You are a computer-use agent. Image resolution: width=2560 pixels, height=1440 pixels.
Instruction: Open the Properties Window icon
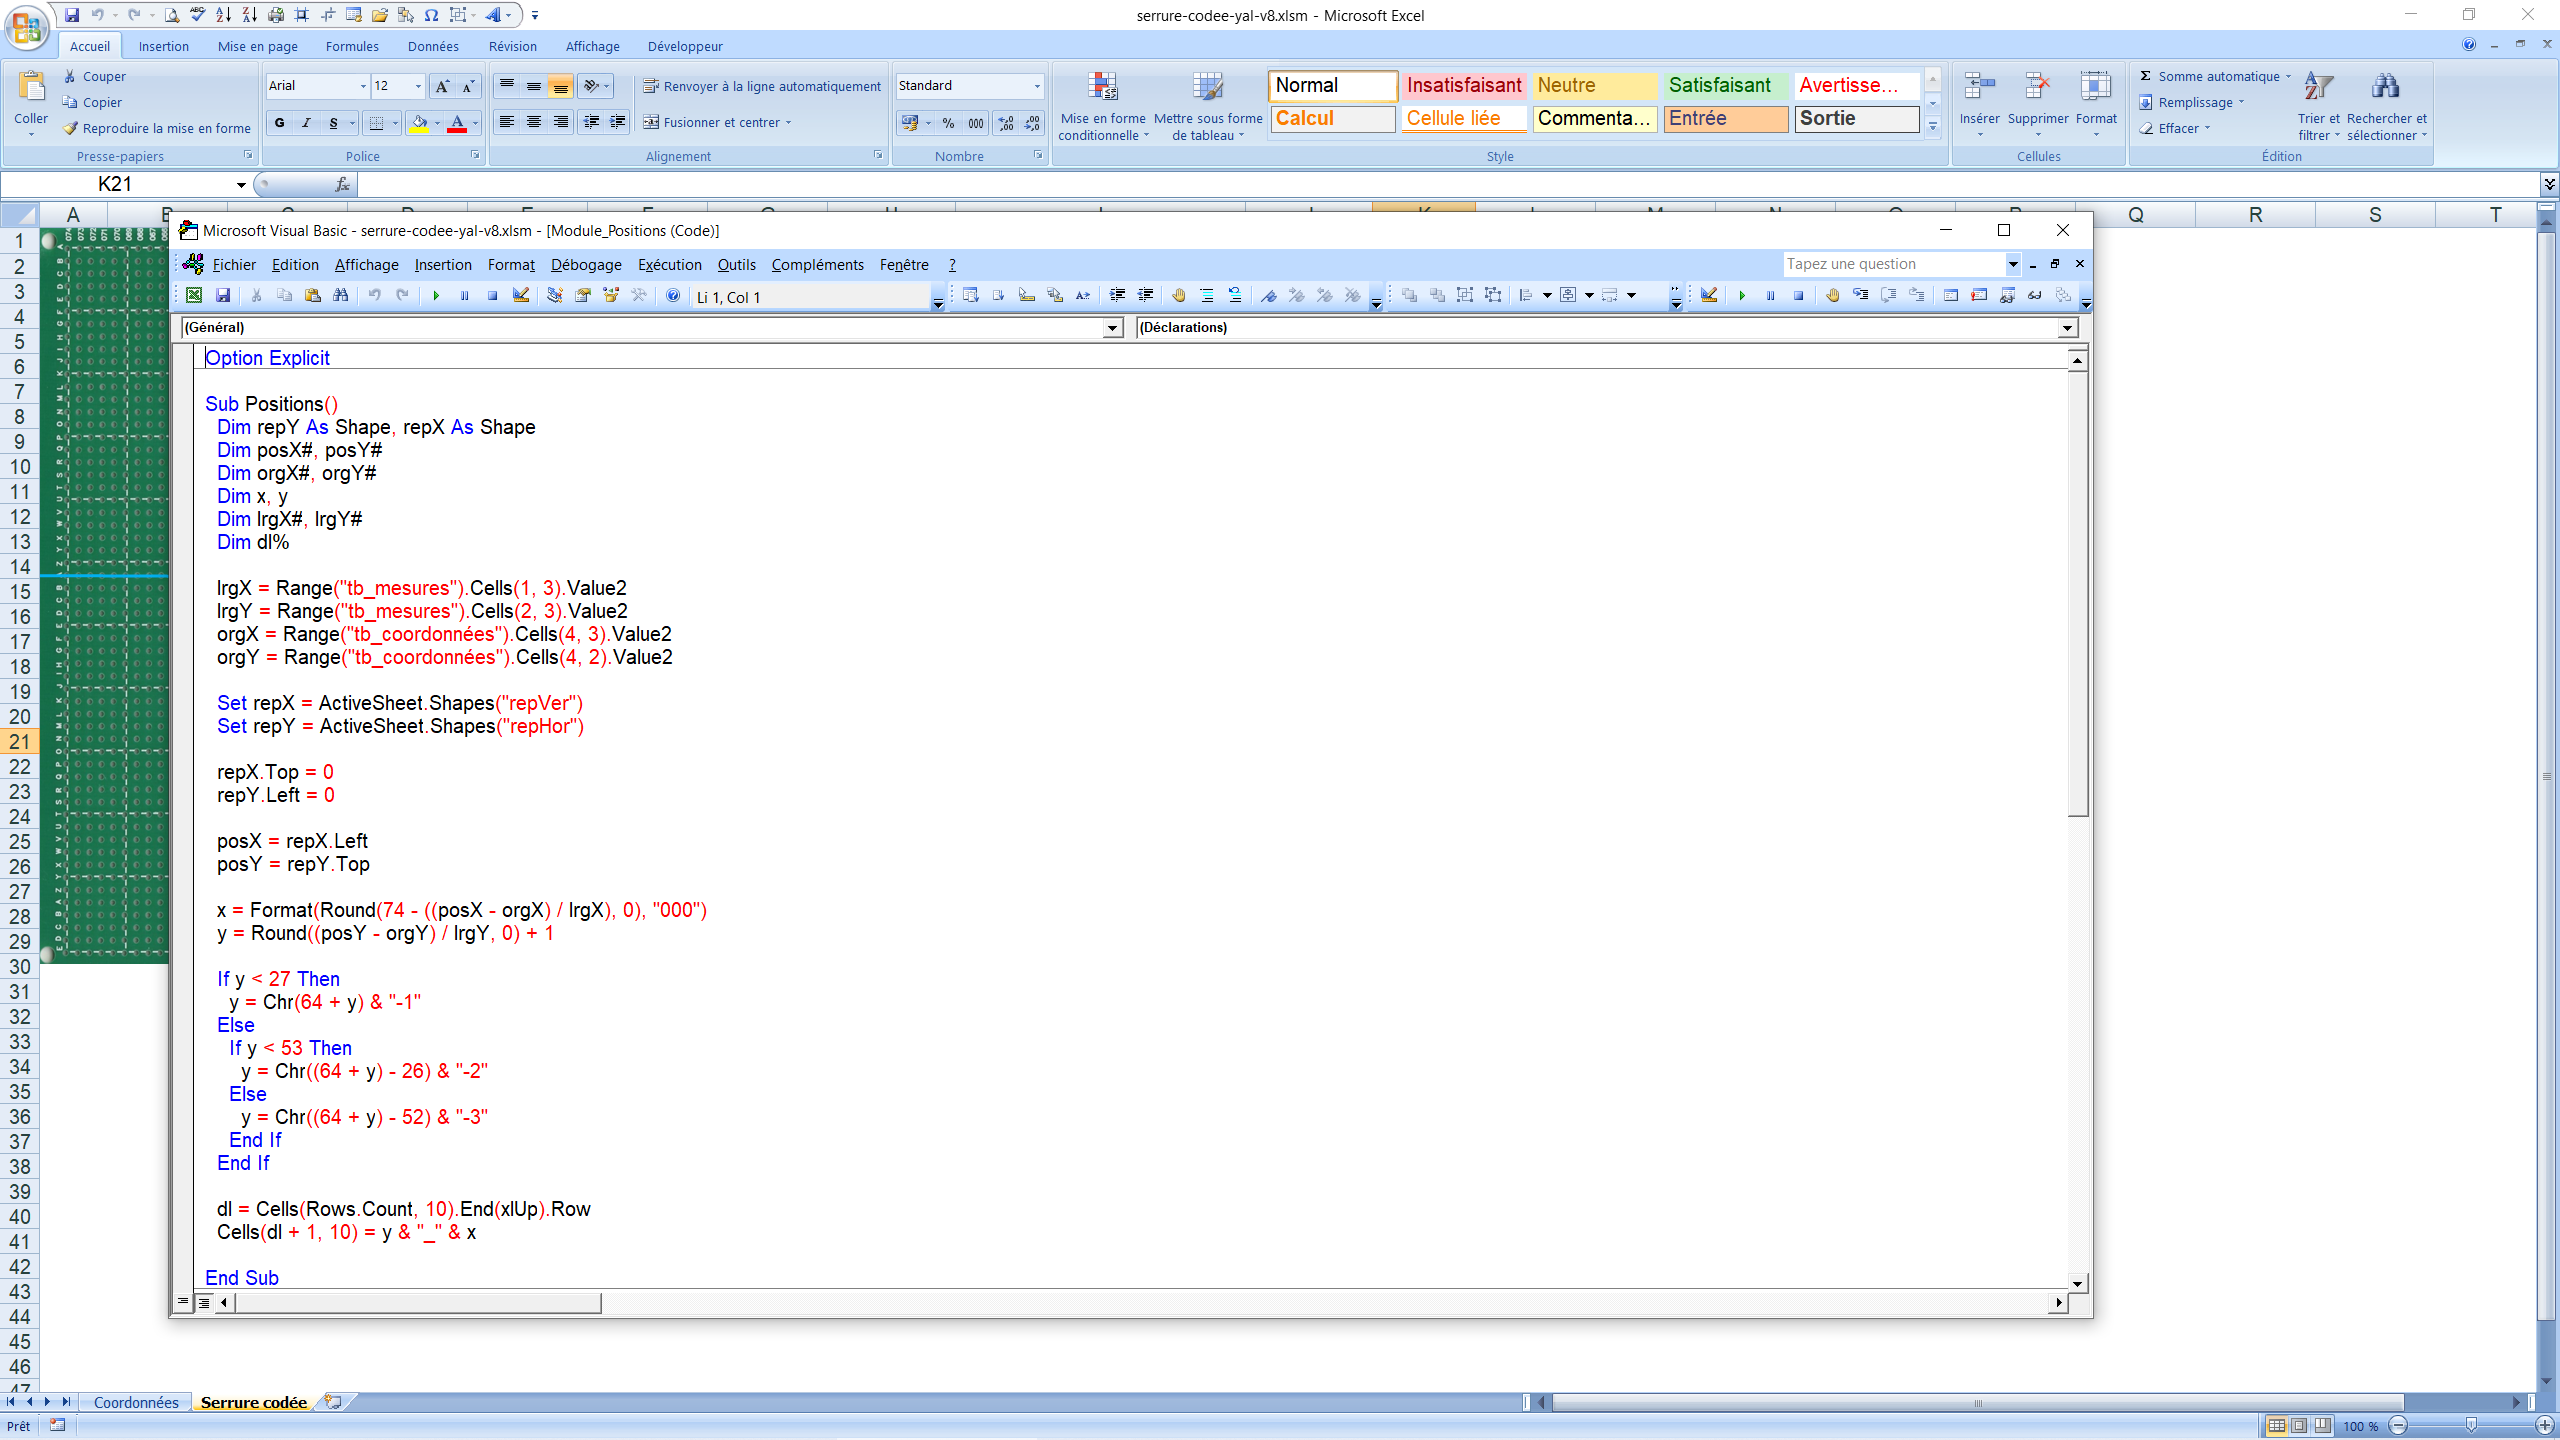pos(582,296)
